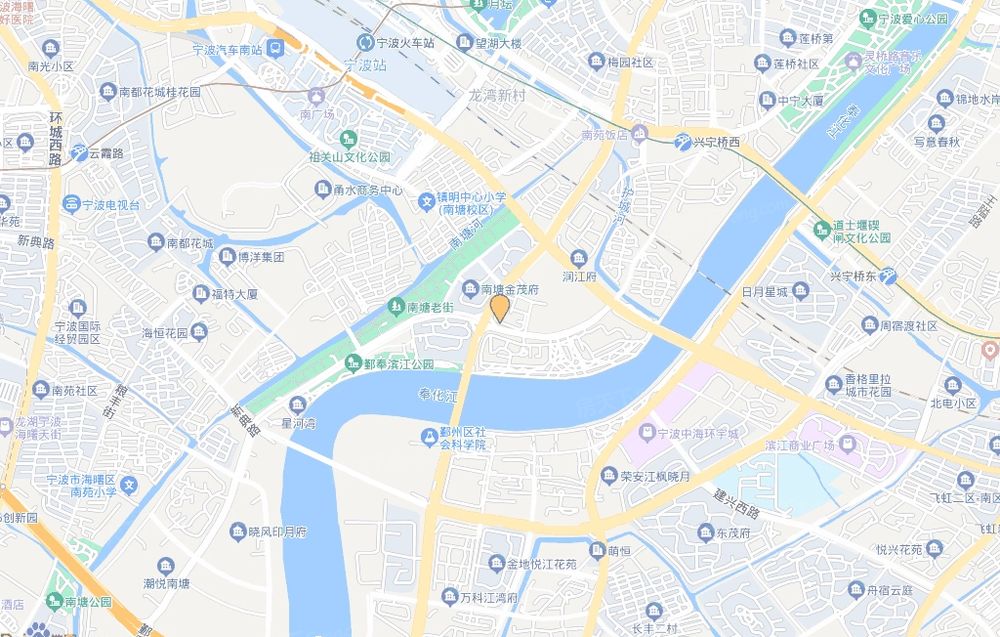The width and height of the screenshot is (1000, 637).
Task: Click the 鄞州区社会科学院 institute icon
Action: click(x=429, y=437)
